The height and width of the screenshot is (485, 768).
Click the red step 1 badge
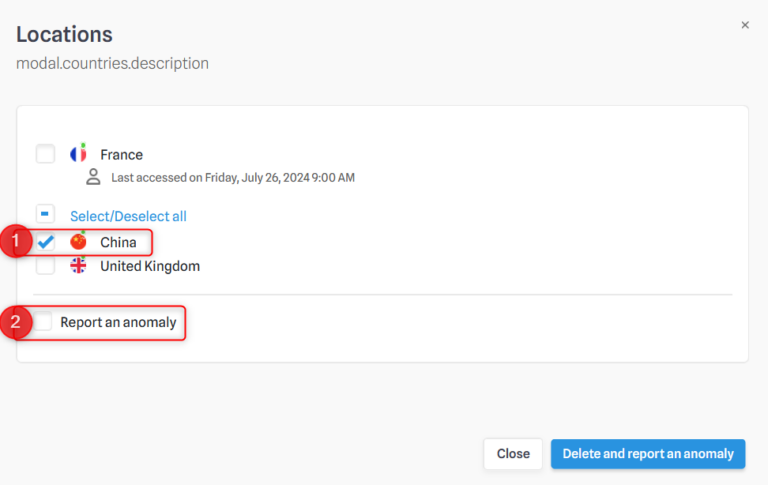[16, 241]
